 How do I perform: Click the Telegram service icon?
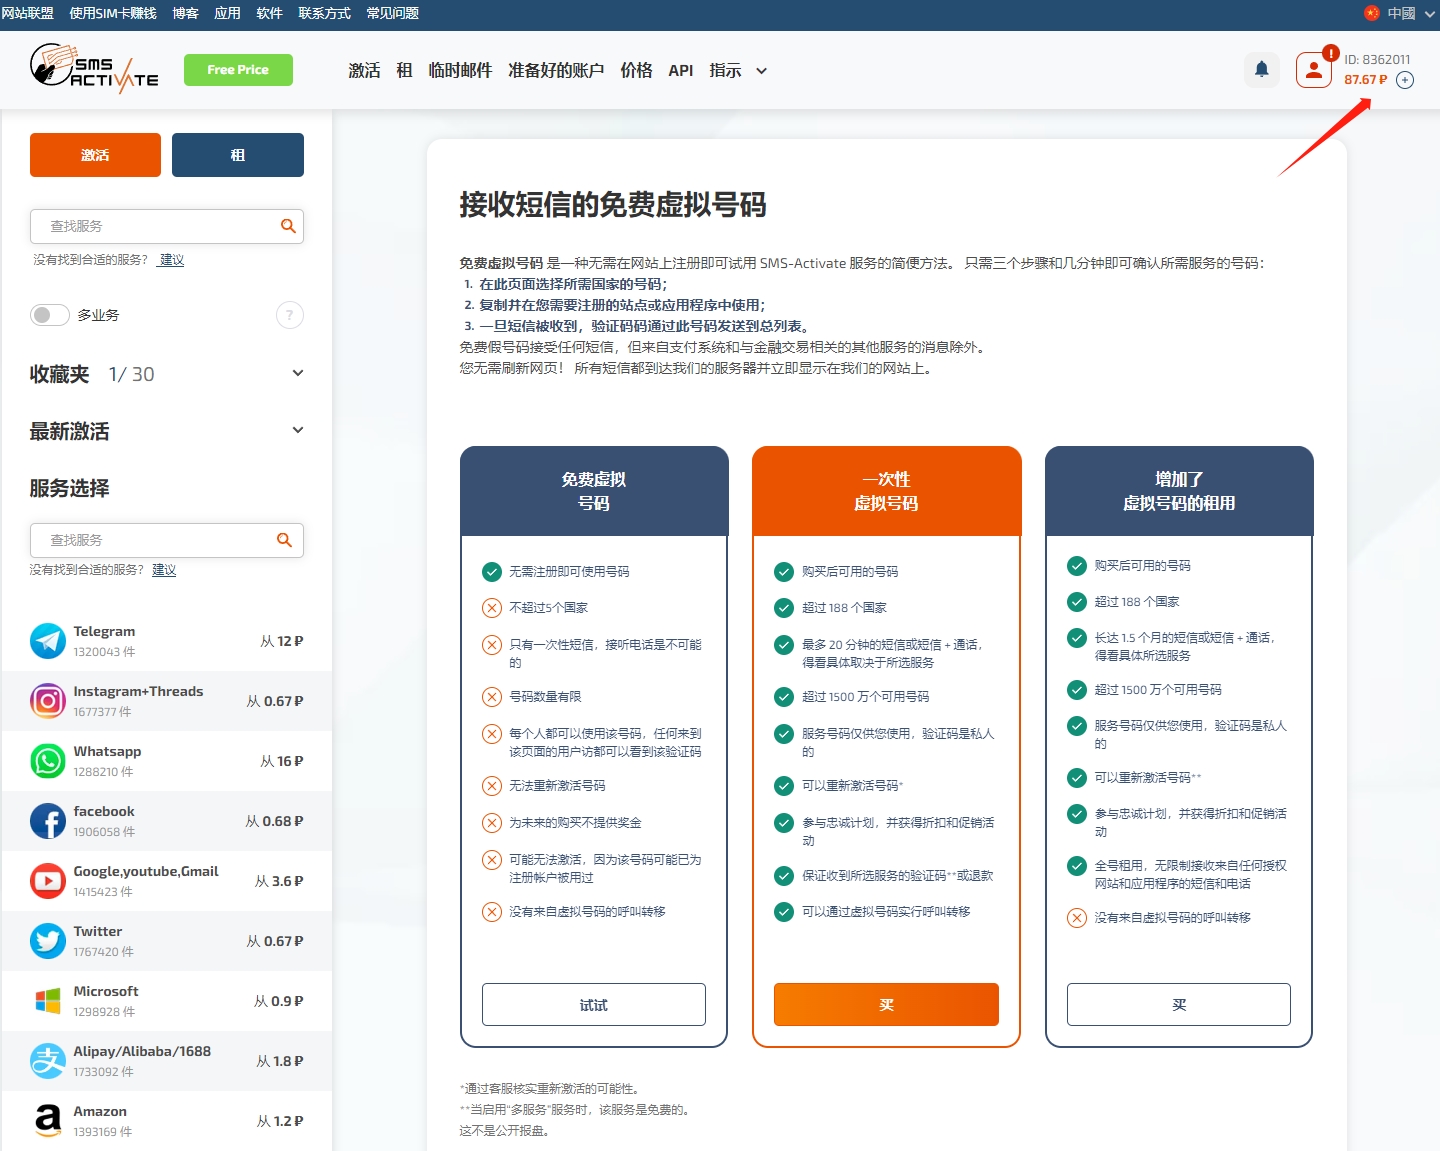(x=48, y=641)
